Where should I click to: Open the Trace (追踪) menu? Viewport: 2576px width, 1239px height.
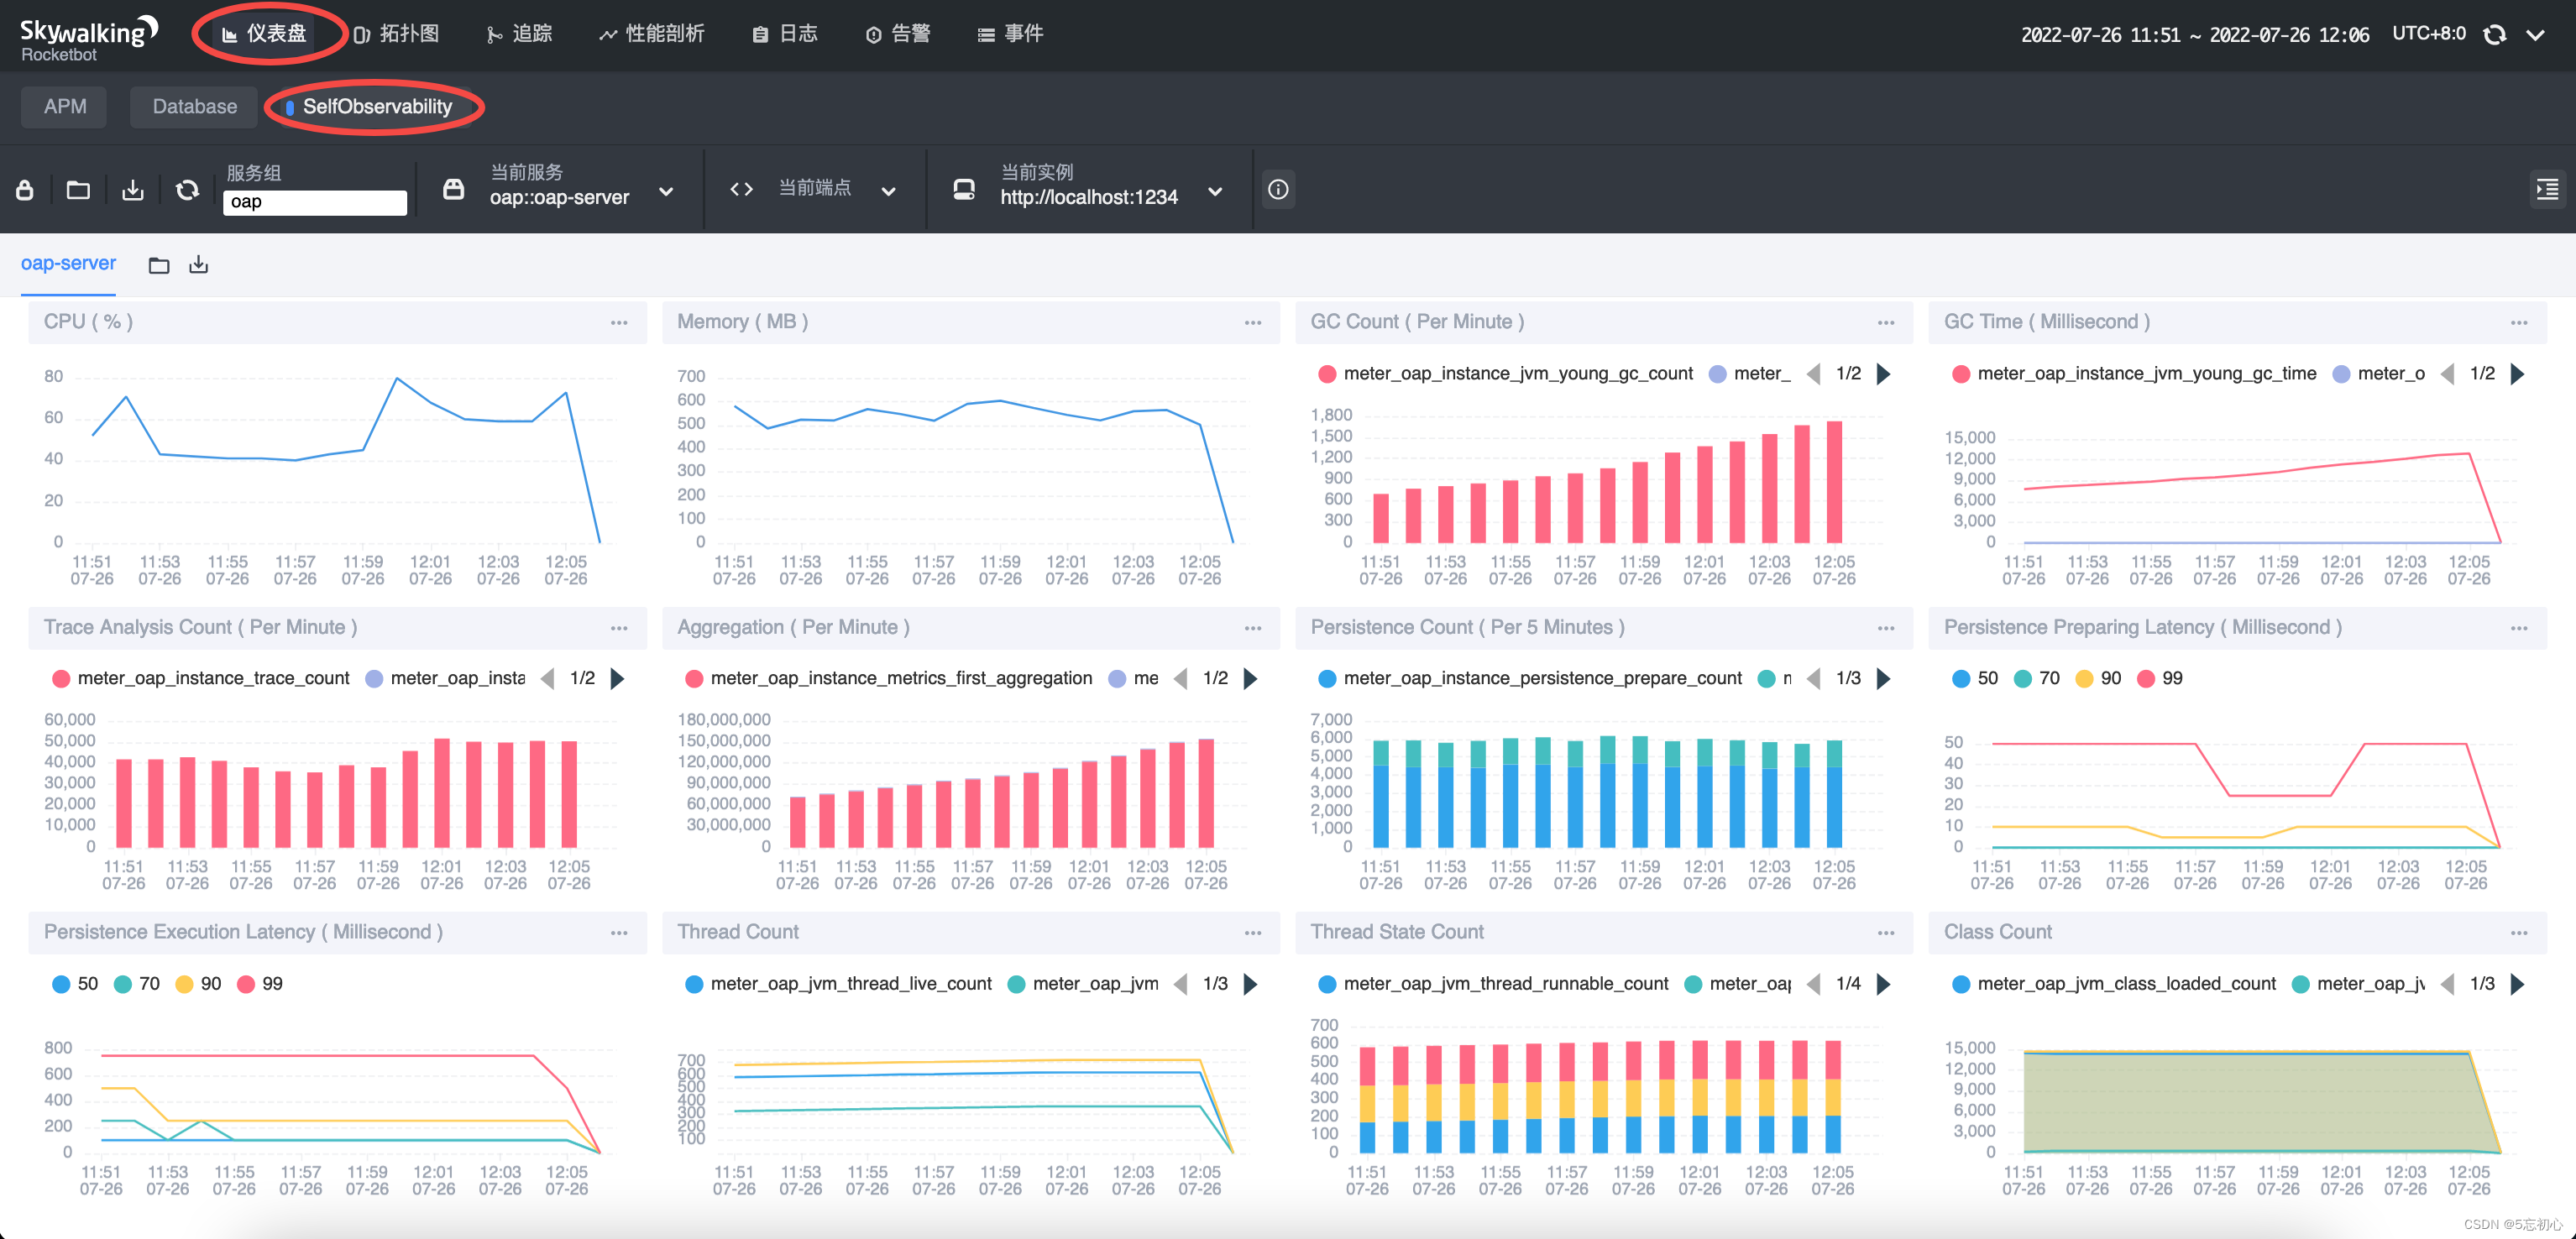click(519, 34)
